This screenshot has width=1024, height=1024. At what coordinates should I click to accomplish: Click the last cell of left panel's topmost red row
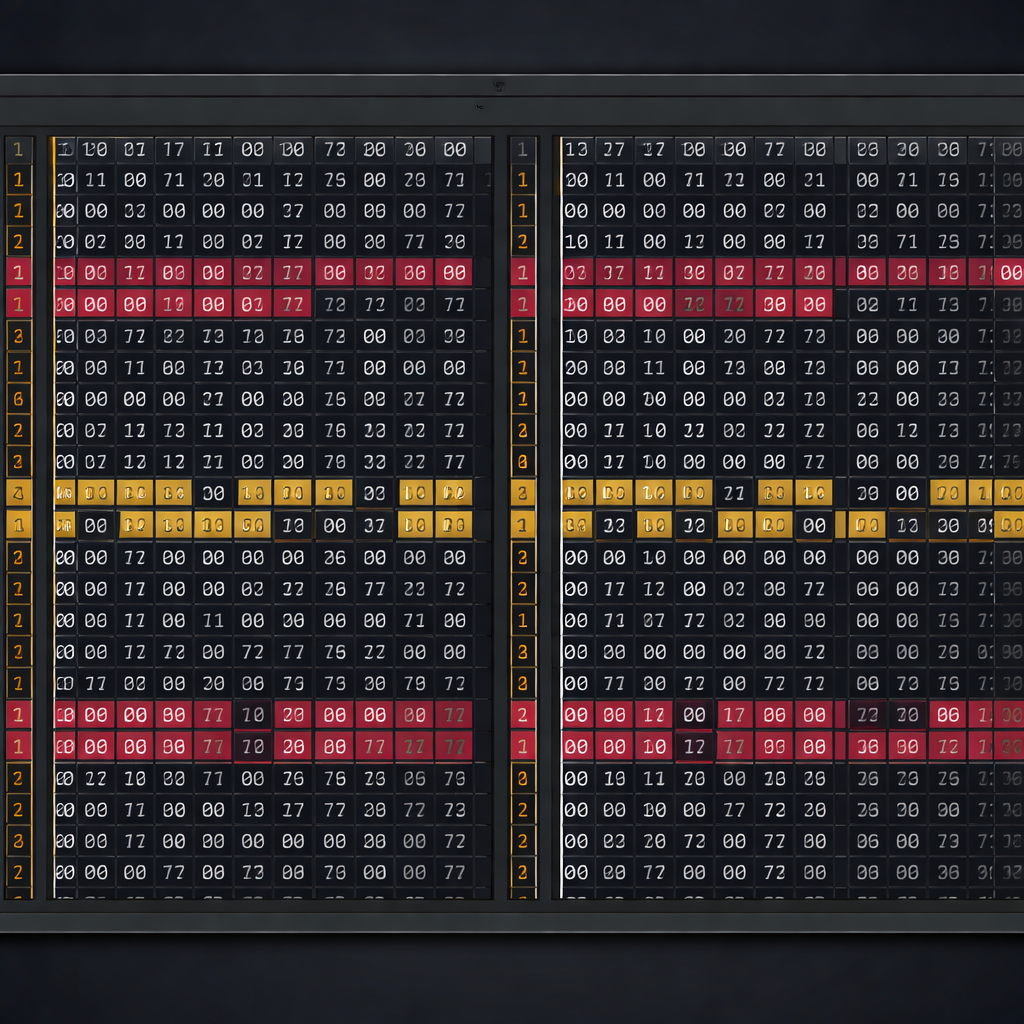454,273
